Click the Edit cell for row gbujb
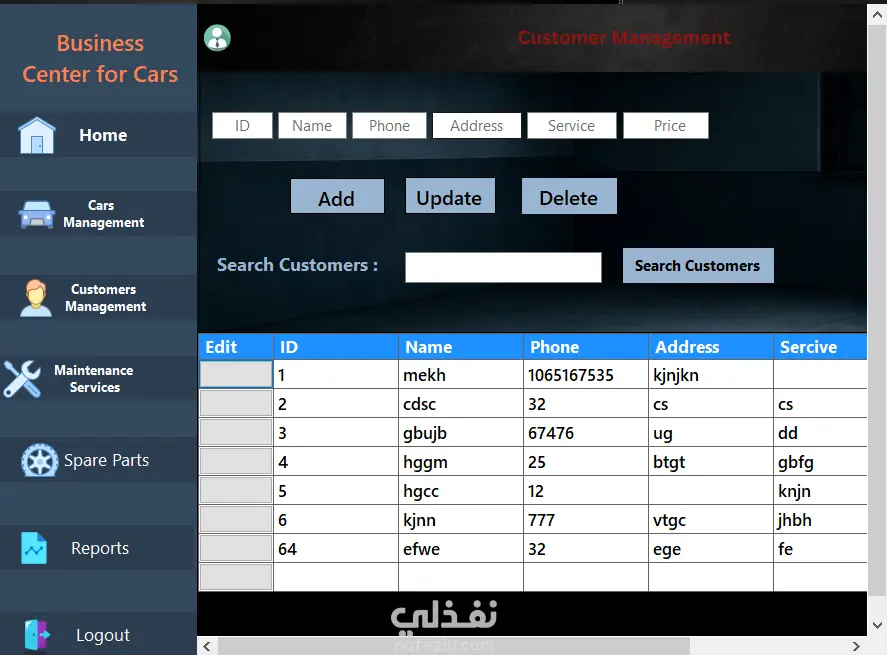Image resolution: width=887 pixels, height=655 pixels. click(x=236, y=432)
